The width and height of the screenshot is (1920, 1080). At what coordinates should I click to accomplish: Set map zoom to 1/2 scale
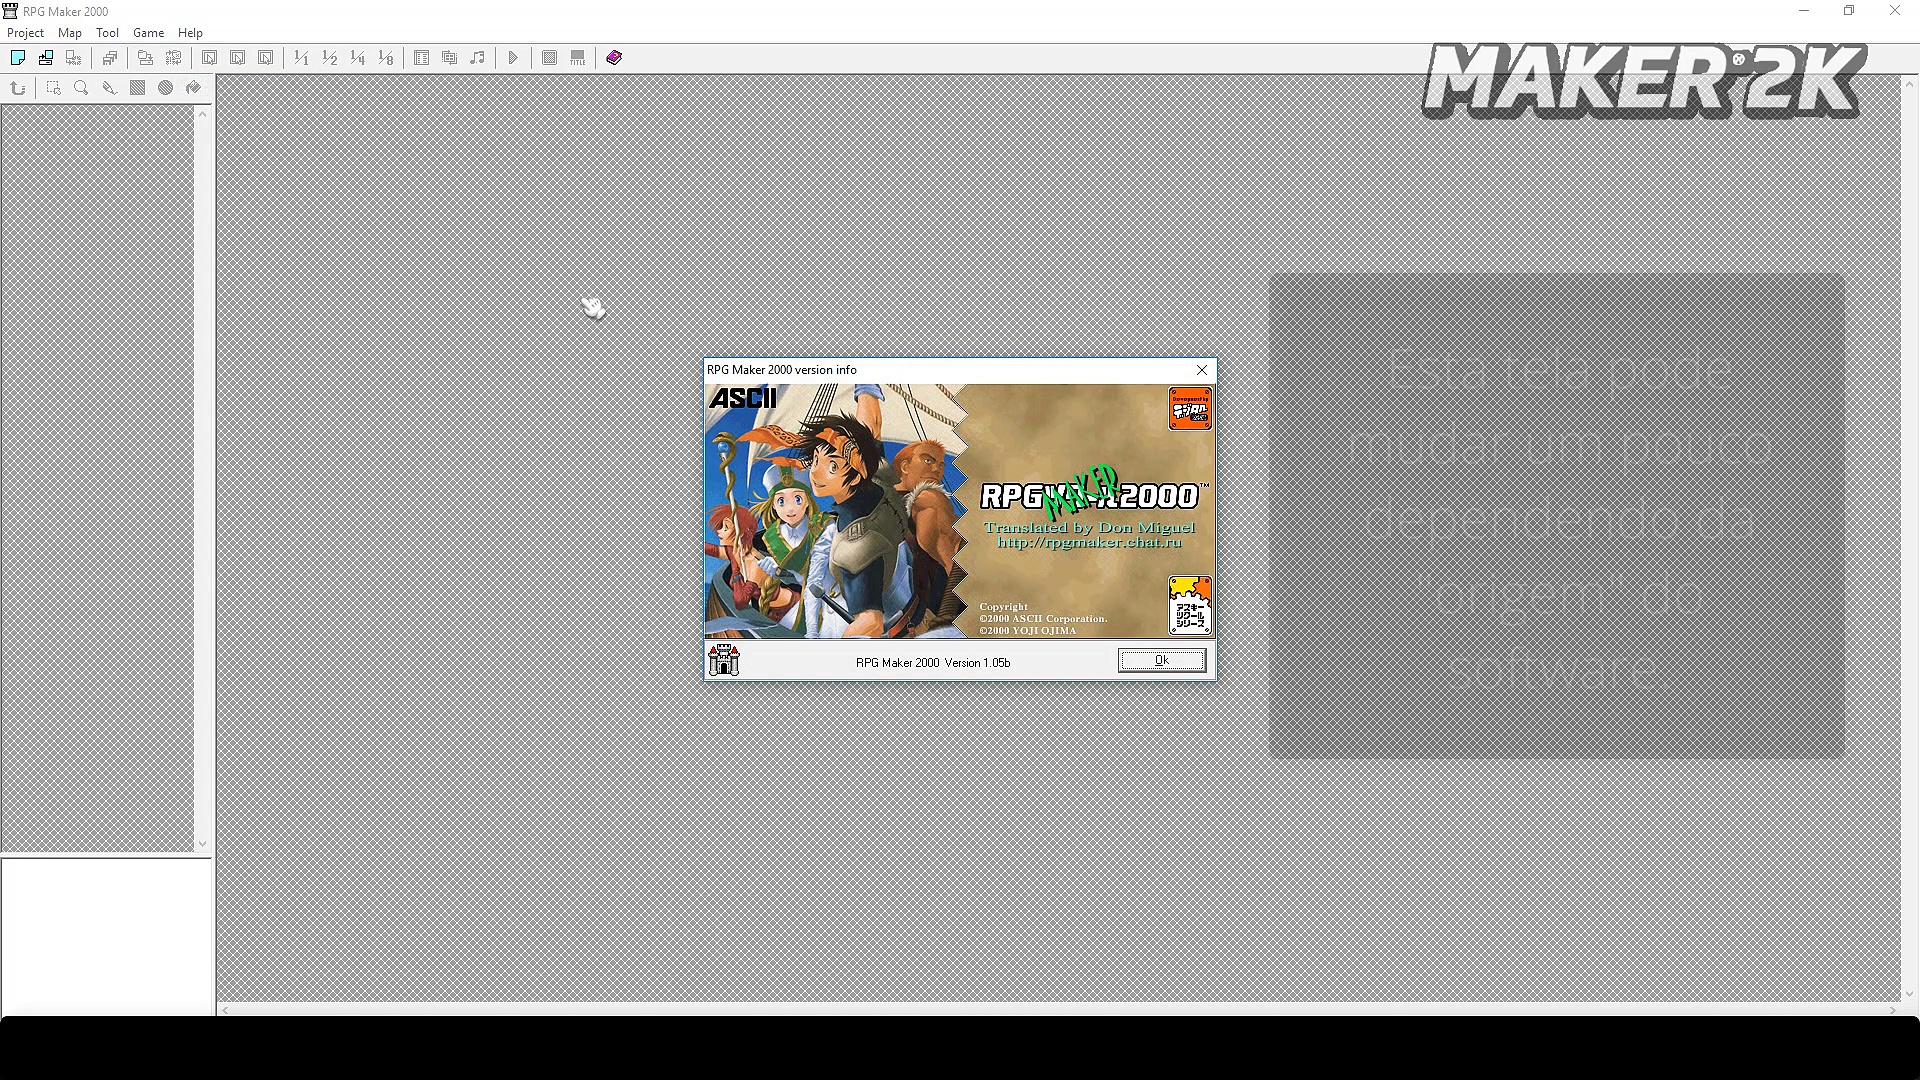pos(329,57)
